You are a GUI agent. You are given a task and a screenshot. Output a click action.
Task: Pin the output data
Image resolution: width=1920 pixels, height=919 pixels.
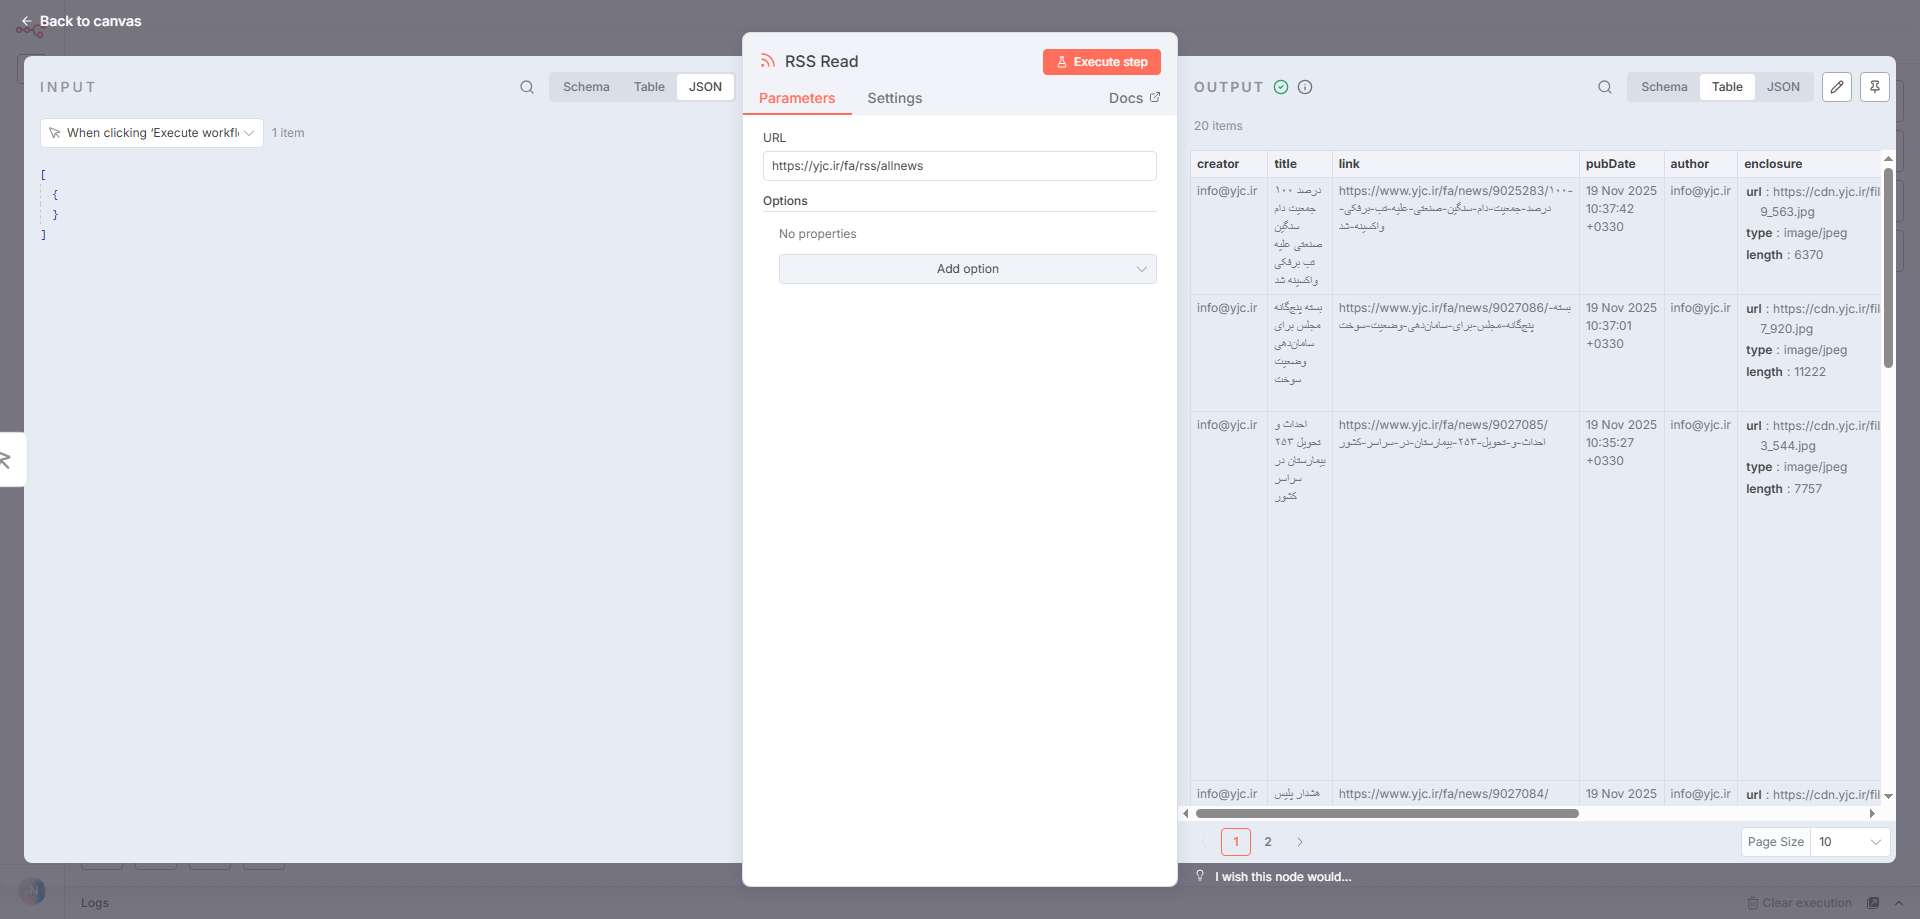[1875, 87]
